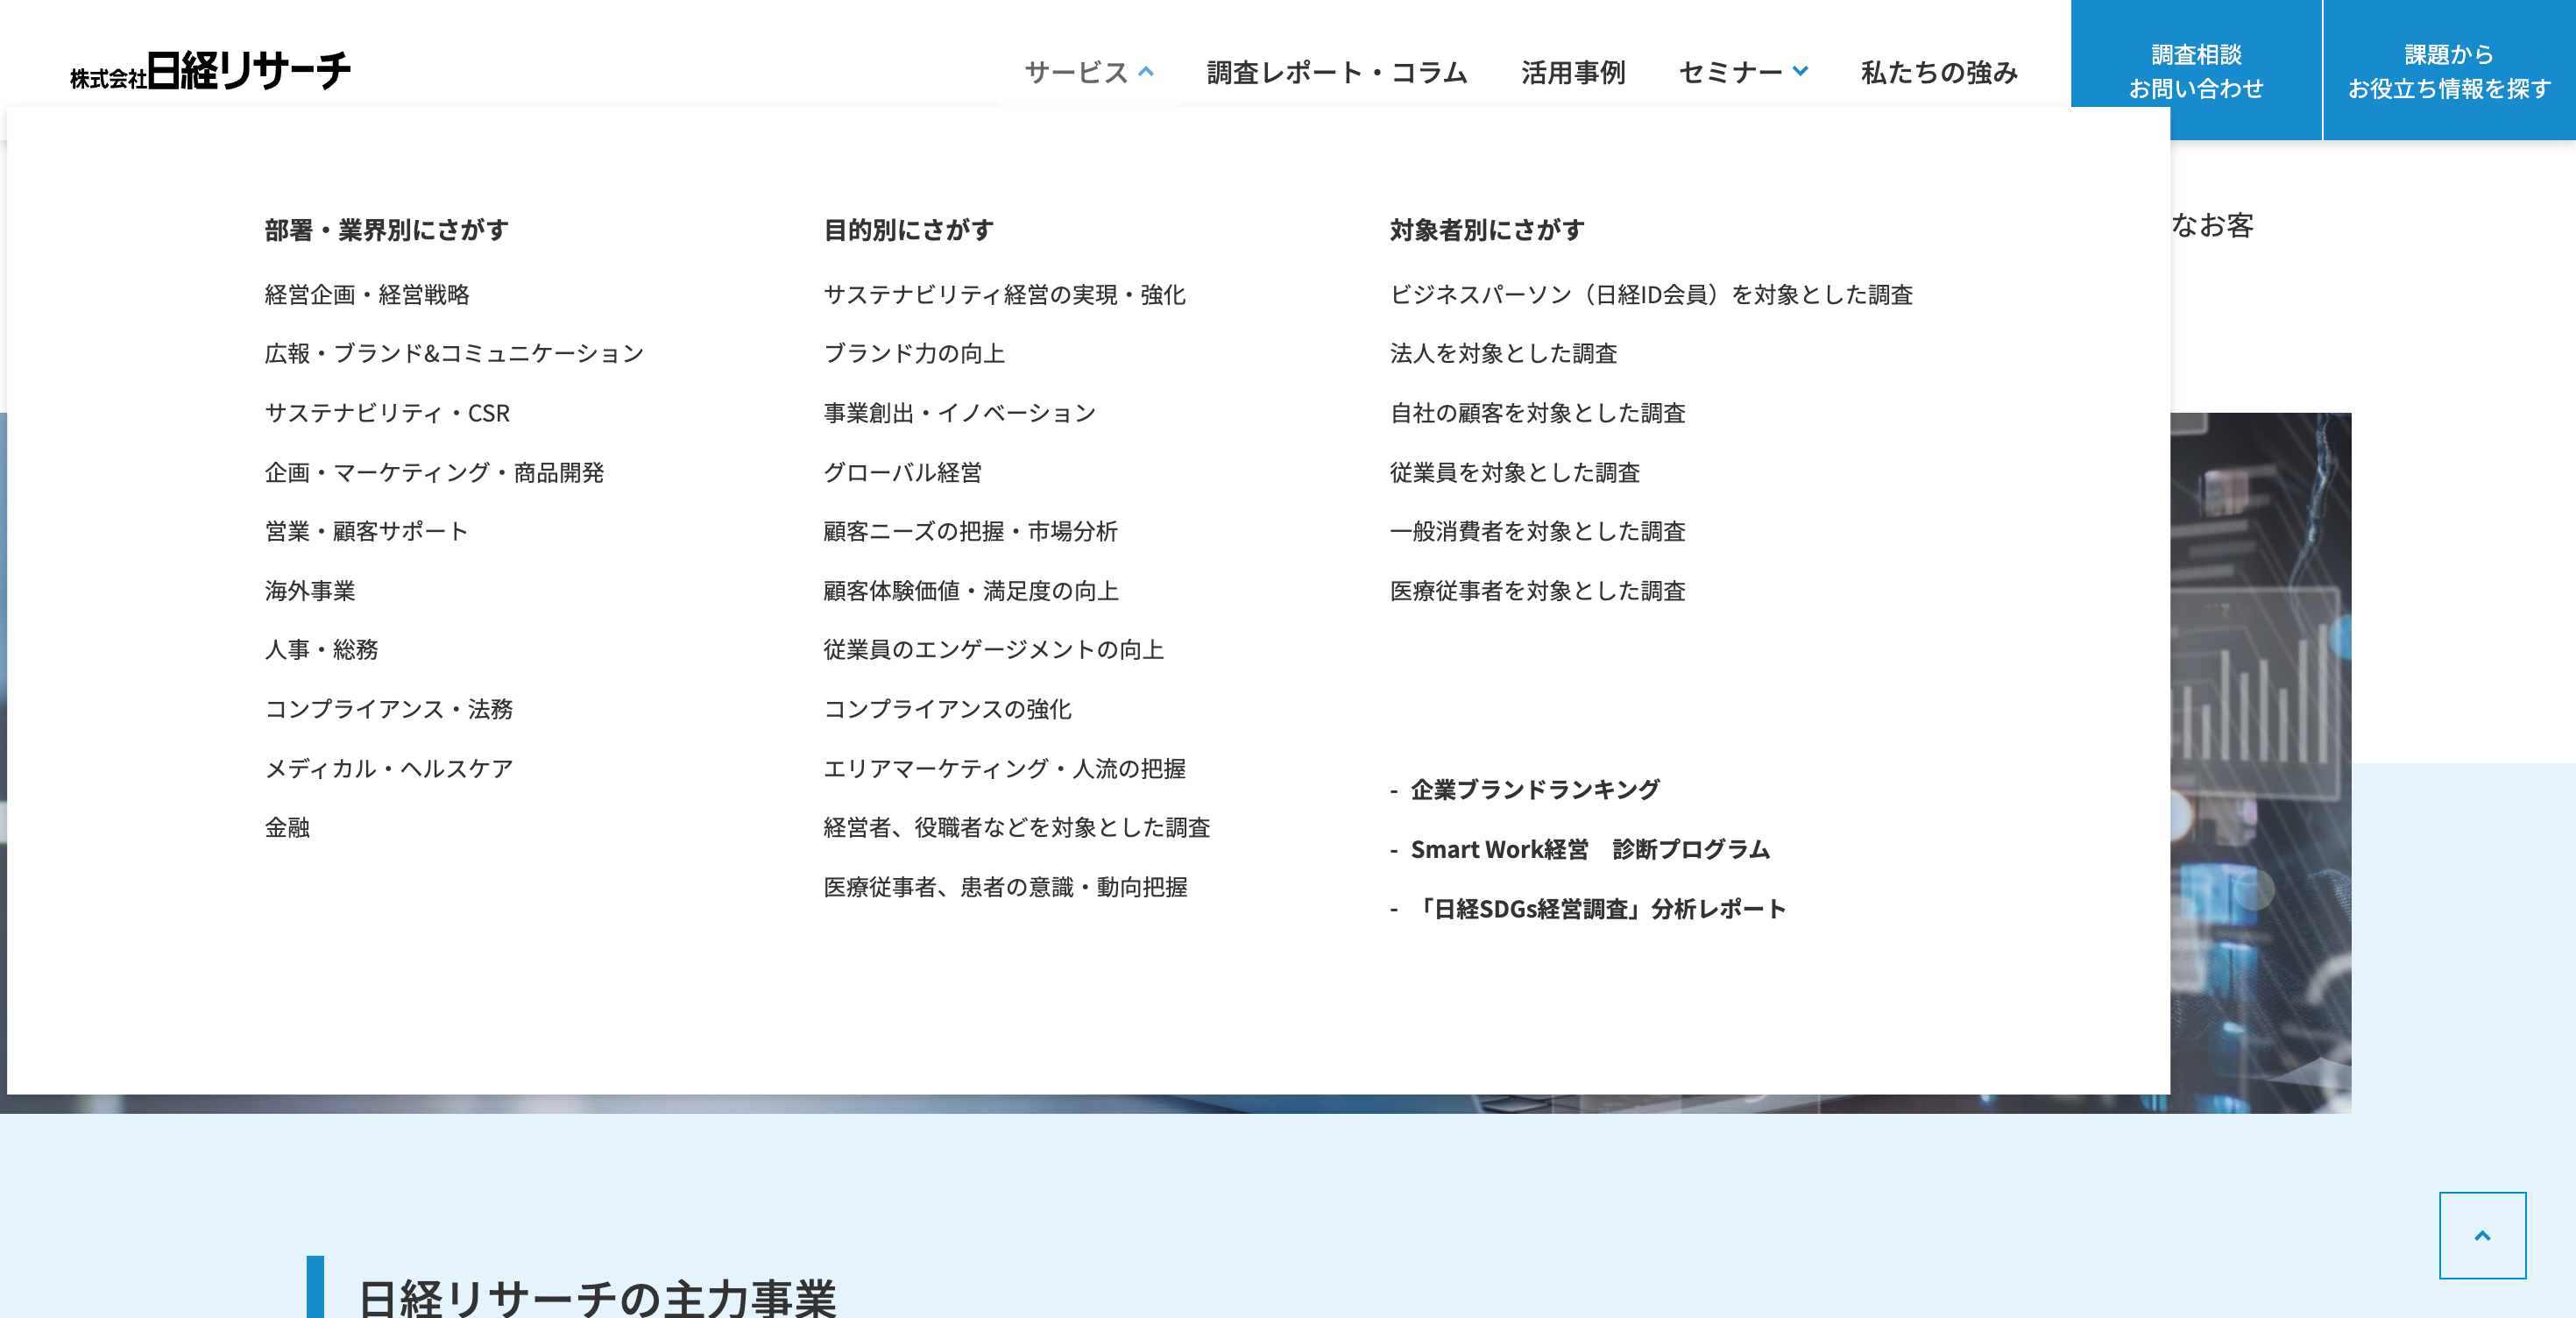Open 「日経SDGs経営調査」分析レポート link
2576x1318 pixels.
point(1598,909)
